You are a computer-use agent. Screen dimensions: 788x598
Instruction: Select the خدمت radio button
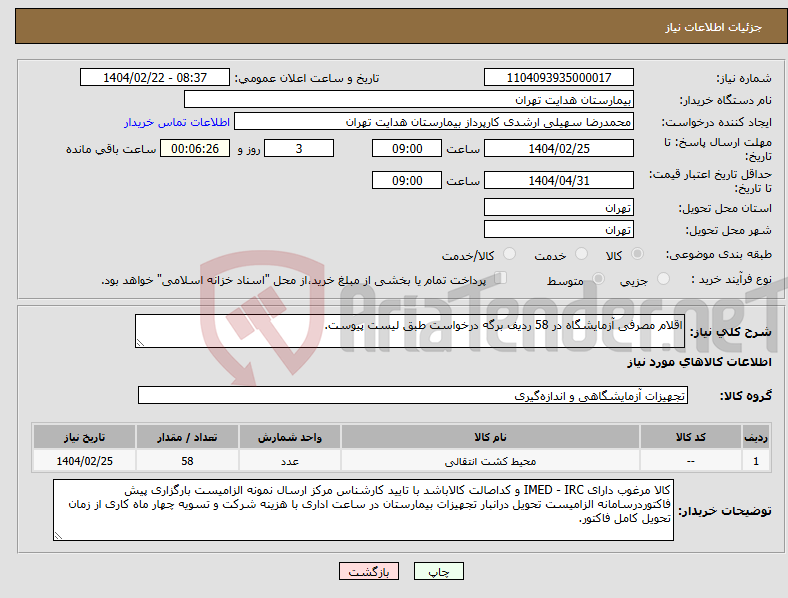[581, 254]
